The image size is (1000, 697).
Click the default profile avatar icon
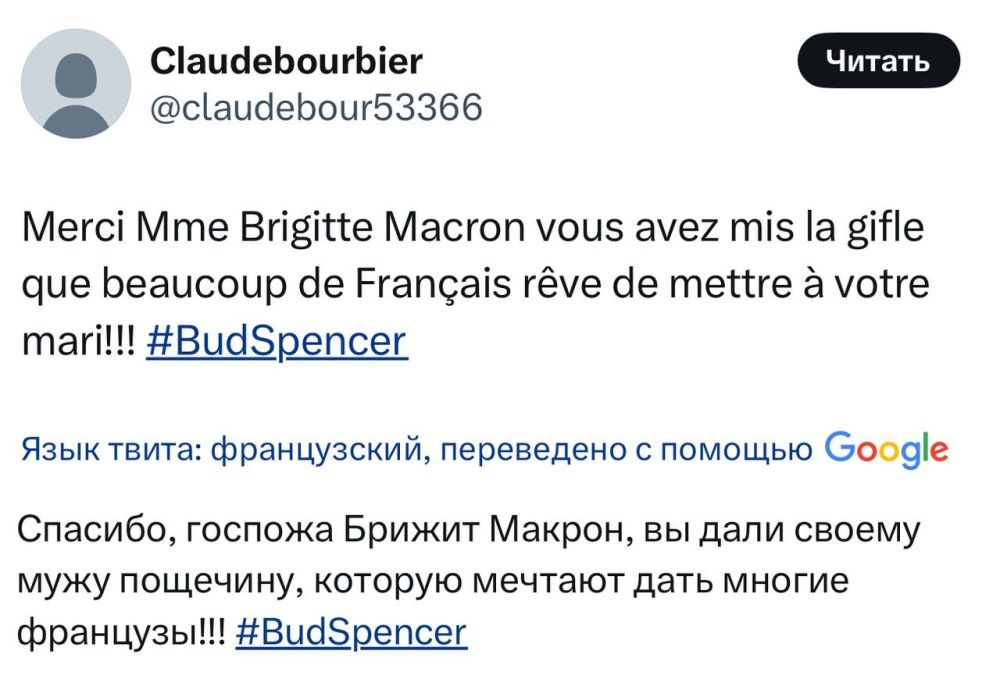76,83
